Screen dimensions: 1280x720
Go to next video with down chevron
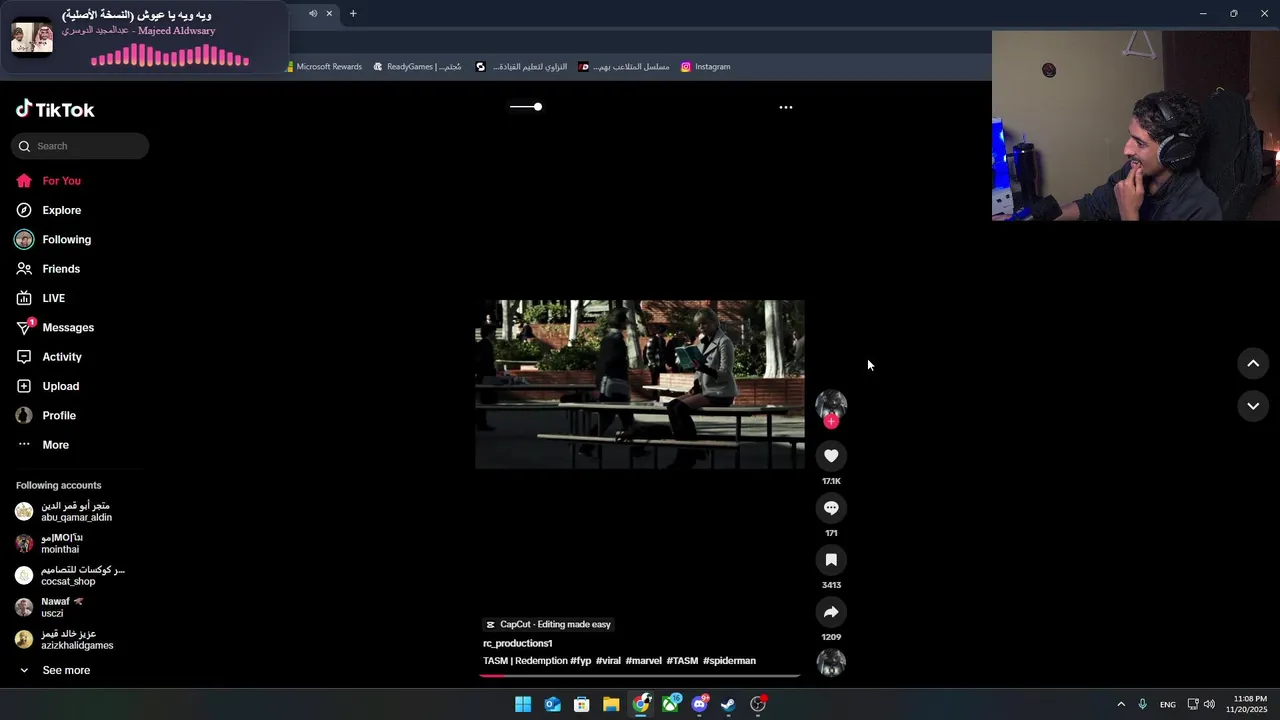tap(1253, 406)
